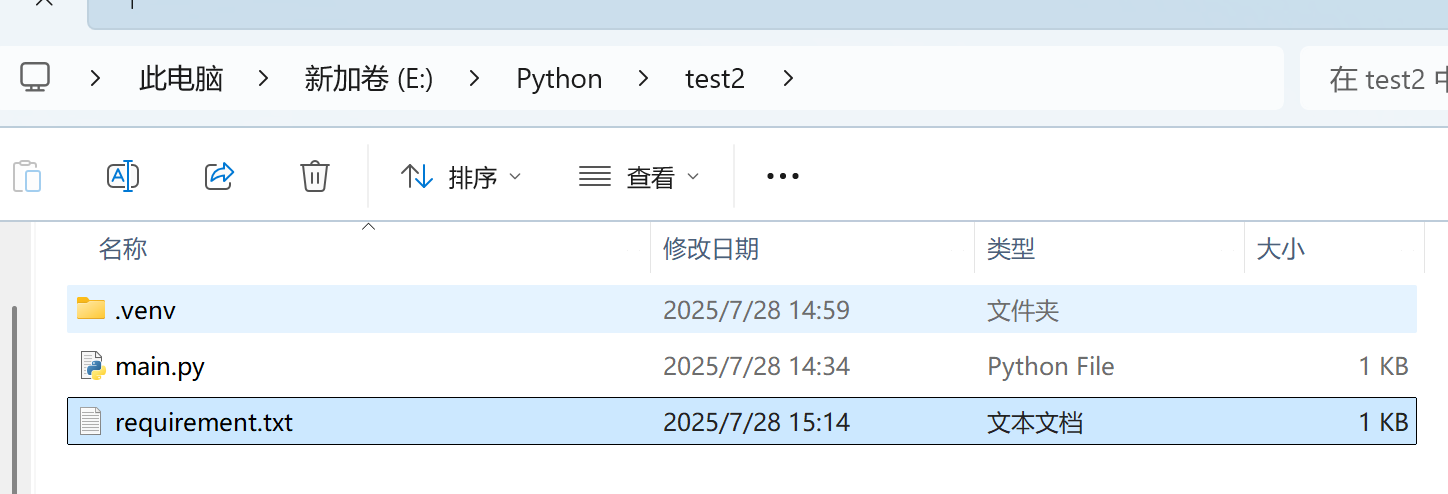Click the requirement.txt text document icon
1448x494 pixels.
click(91, 422)
